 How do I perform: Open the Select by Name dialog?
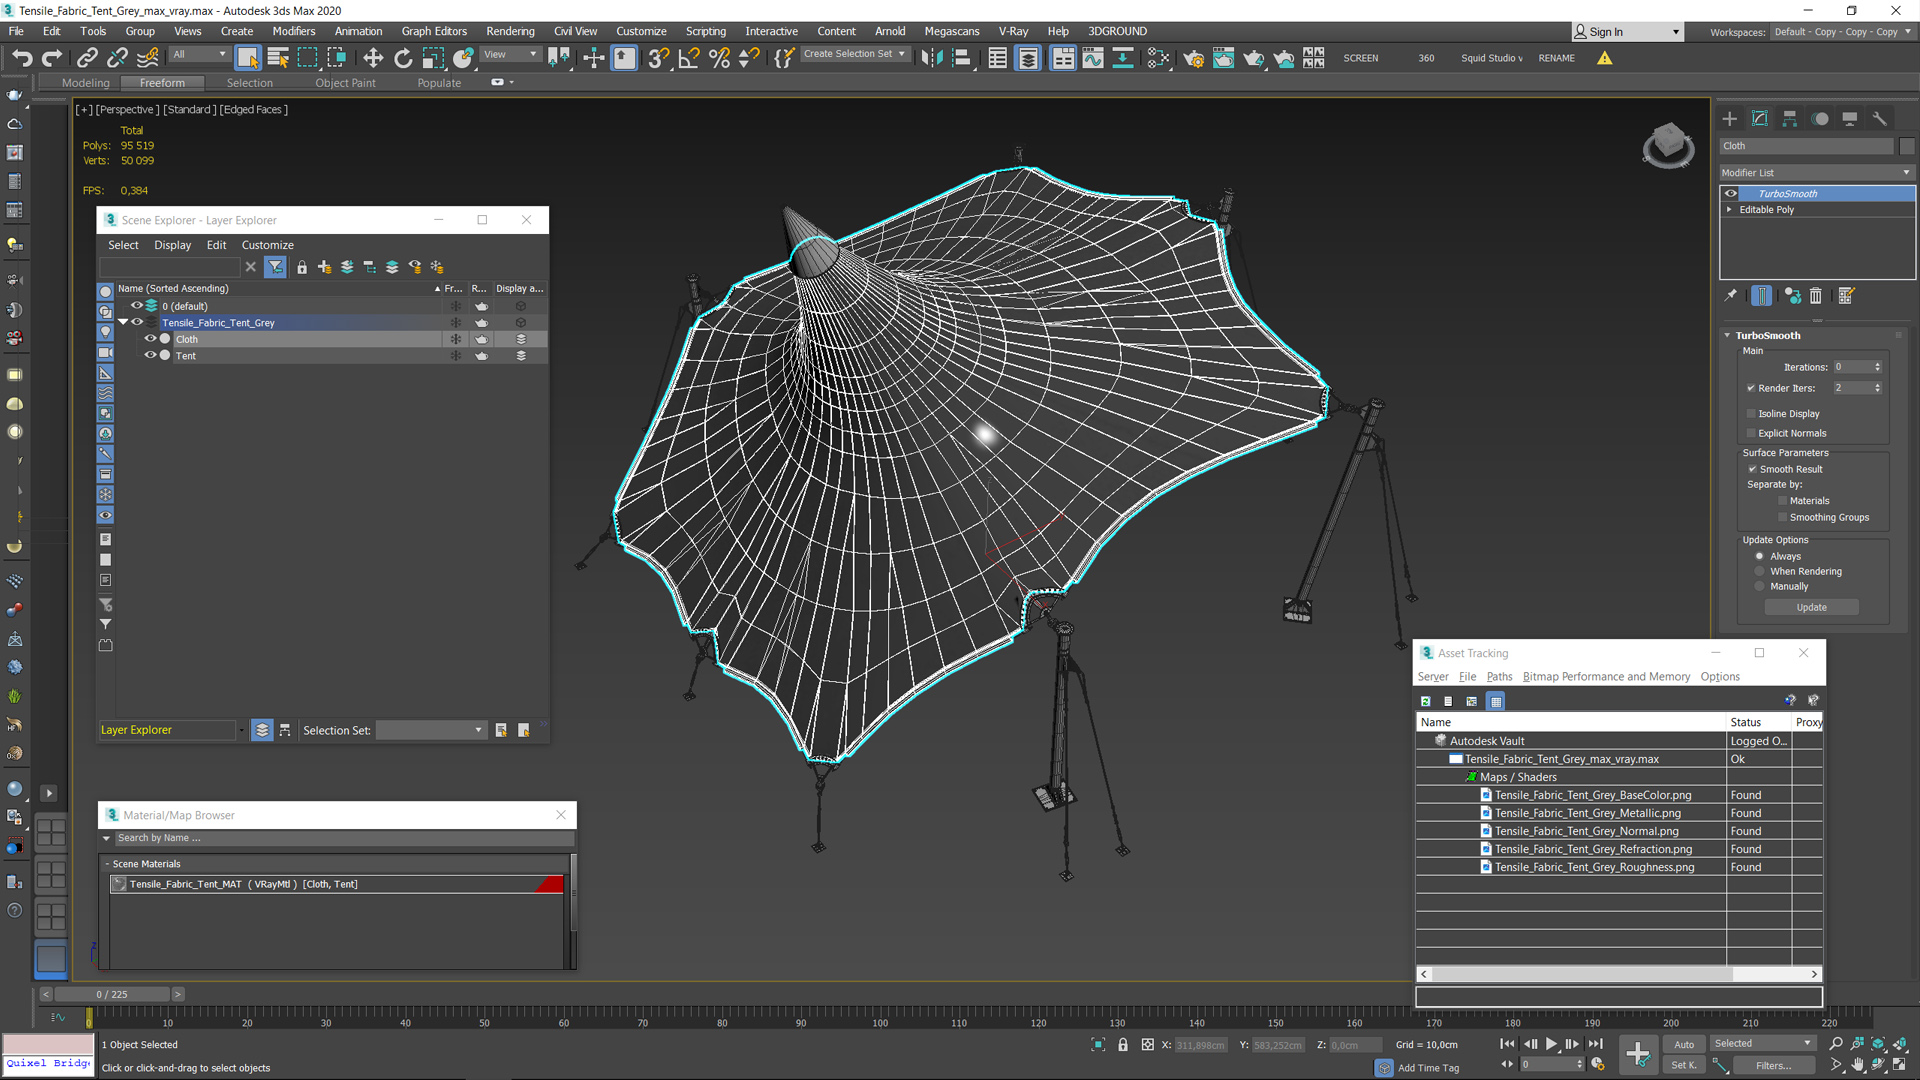pos(278,58)
